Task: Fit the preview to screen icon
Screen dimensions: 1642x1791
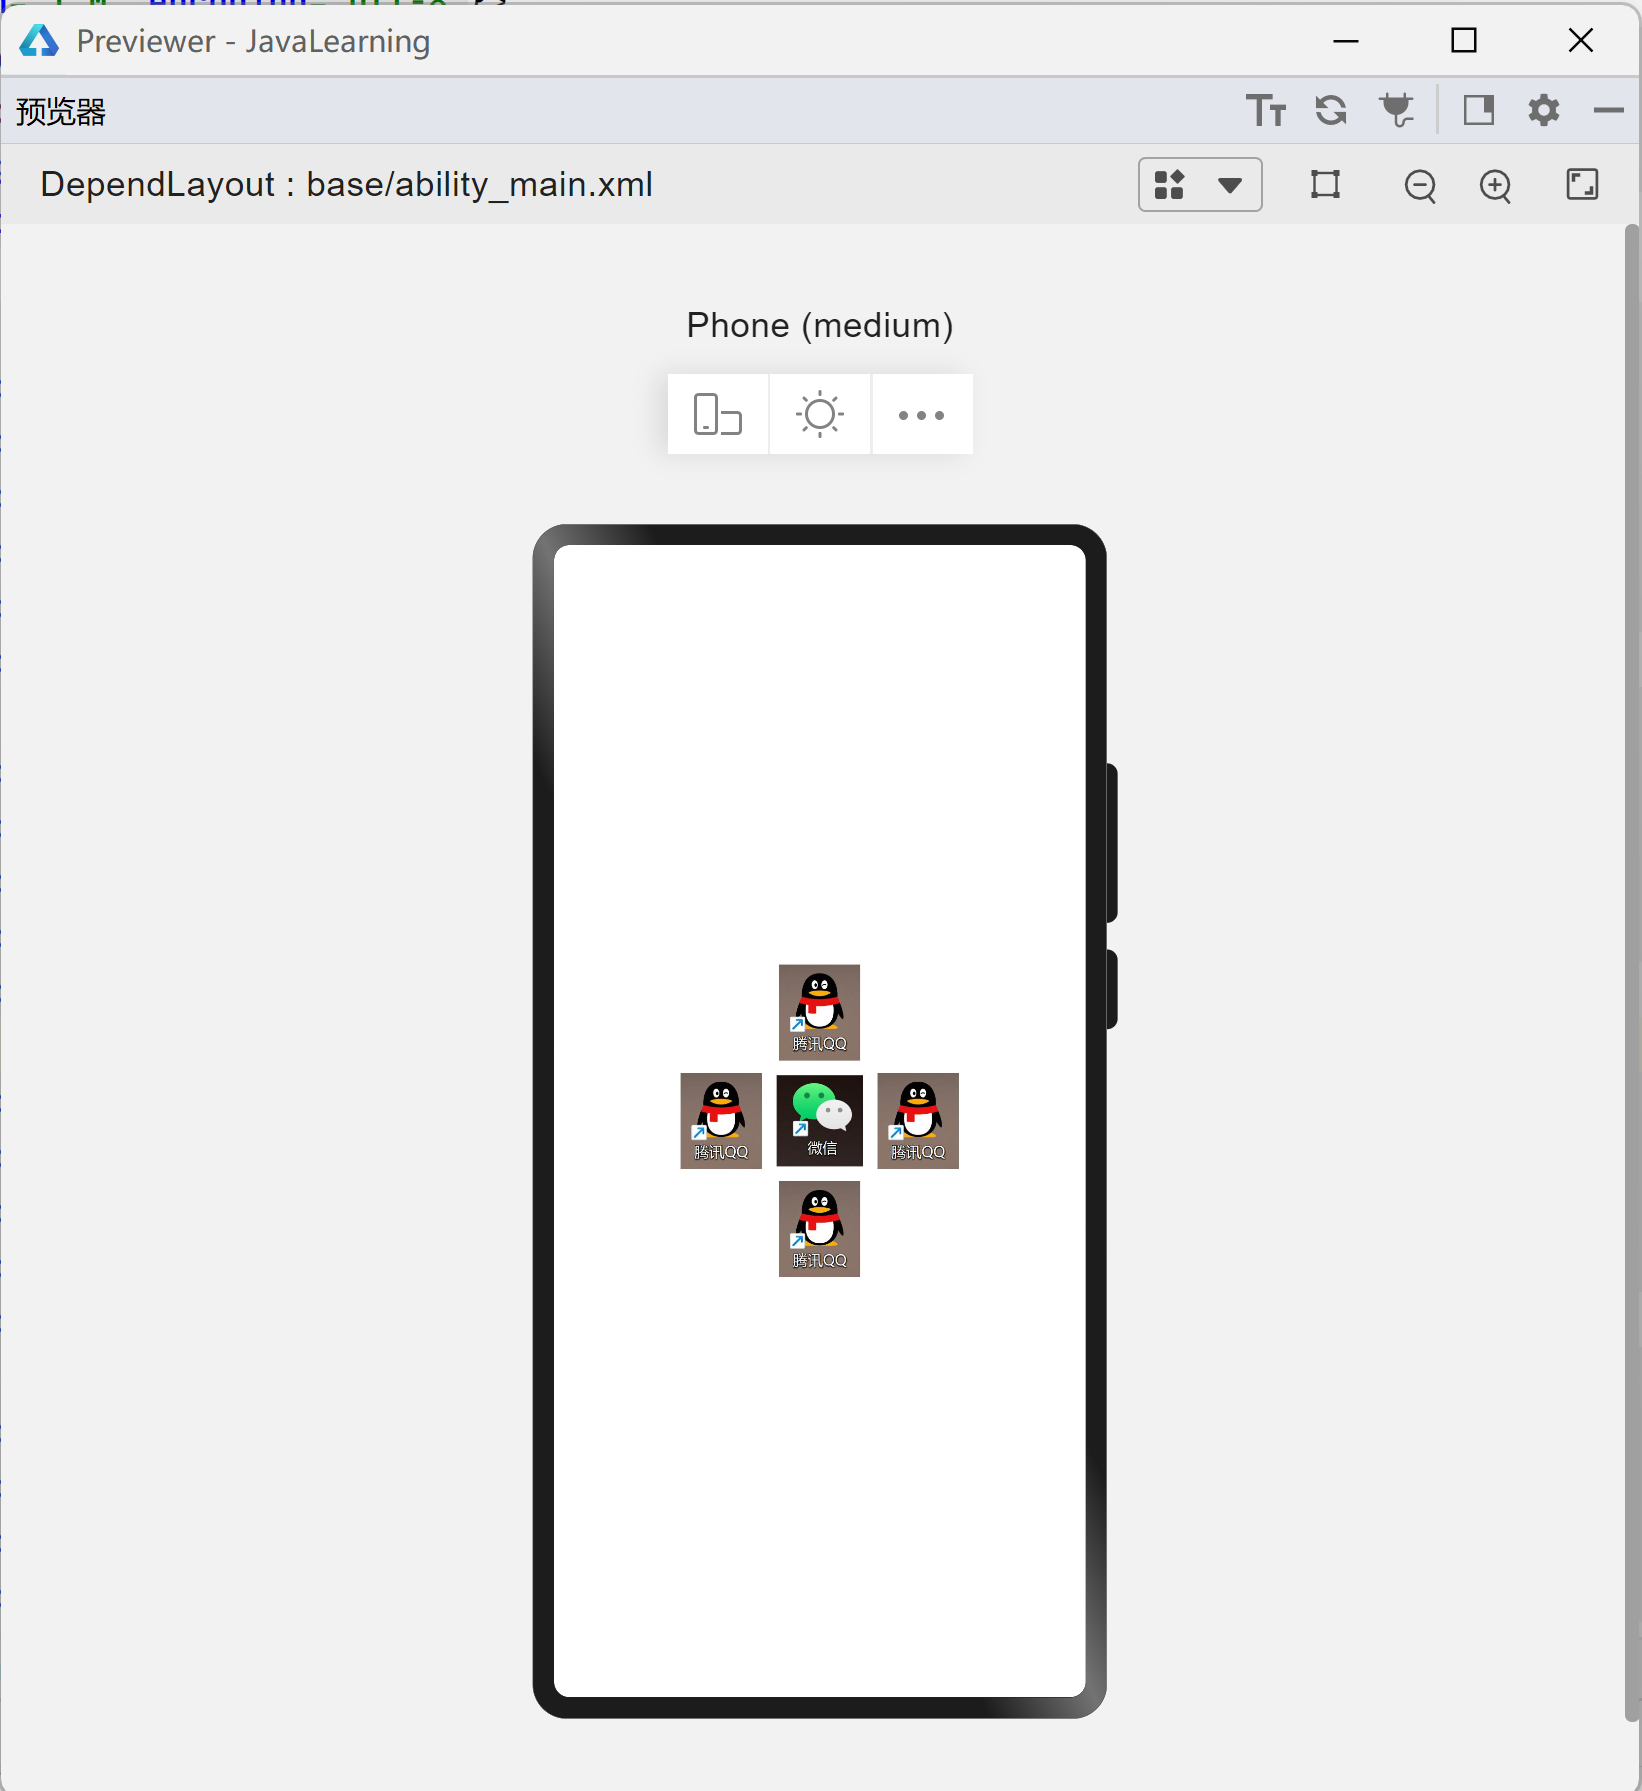Action: (x=1582, y=184)
